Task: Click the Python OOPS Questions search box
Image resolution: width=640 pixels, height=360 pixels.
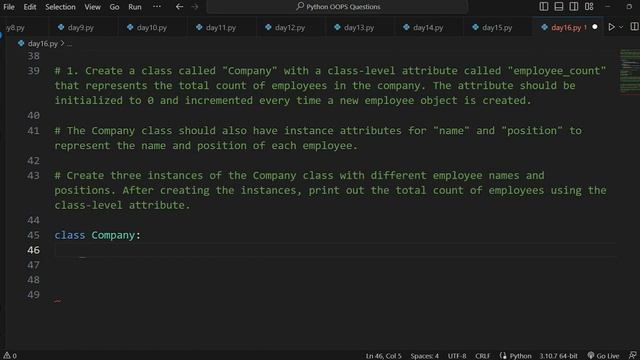Action: coord(337,7)
